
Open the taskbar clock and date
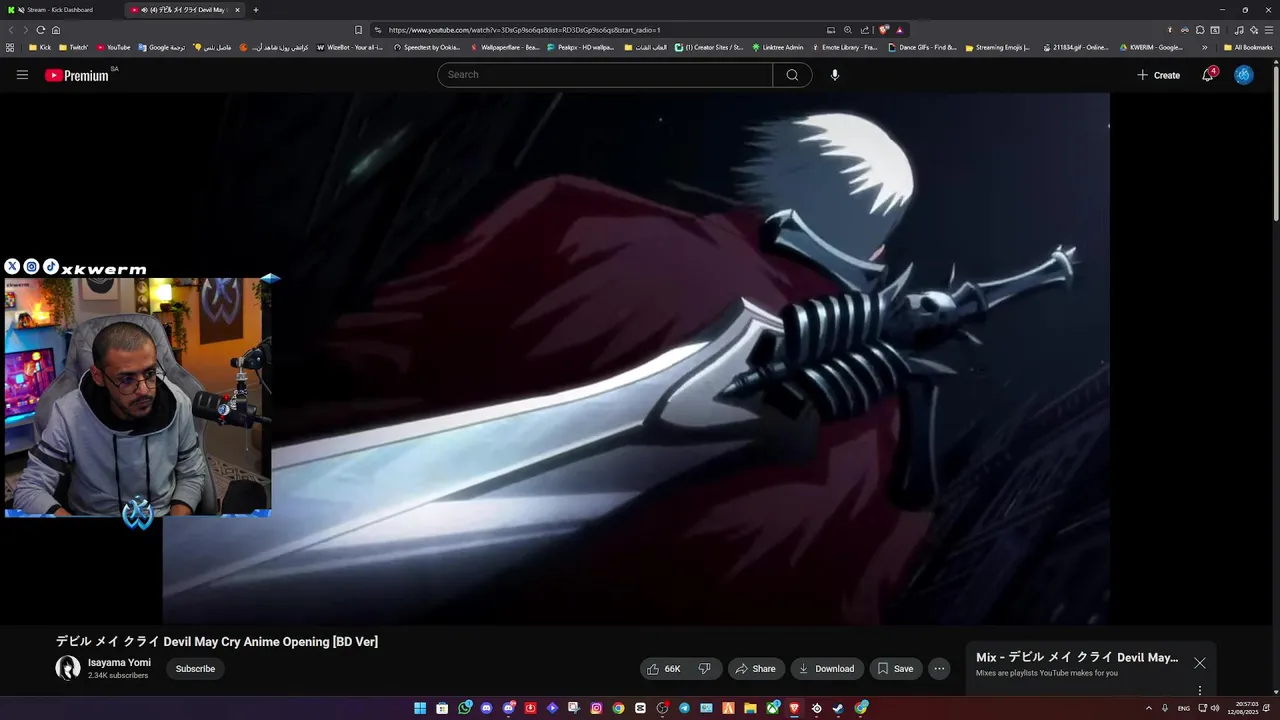[1243, 708]
